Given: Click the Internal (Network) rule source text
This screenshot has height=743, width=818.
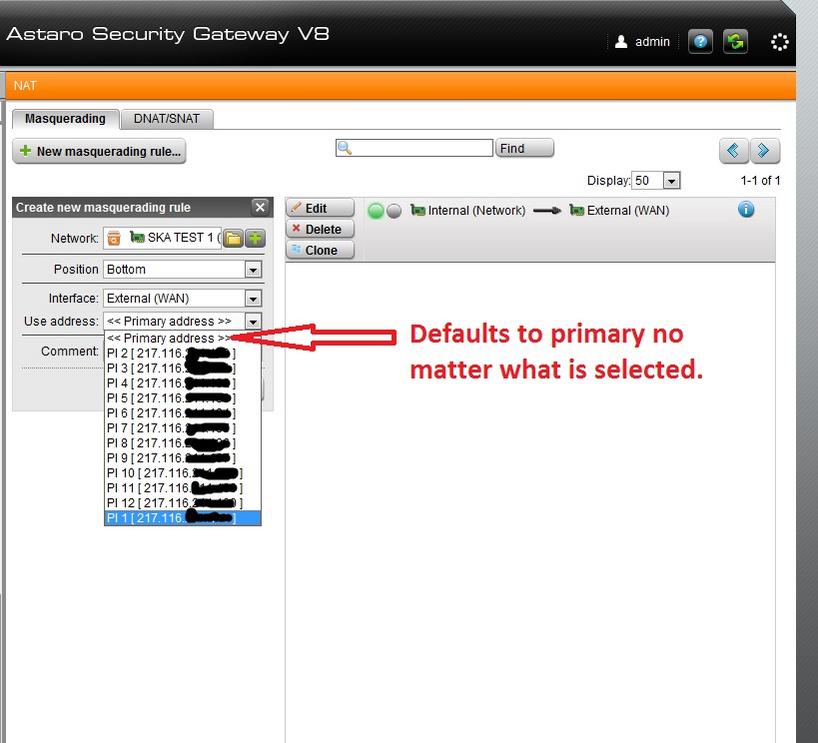Looking at the screenshot, I should [x=477, y=210].
